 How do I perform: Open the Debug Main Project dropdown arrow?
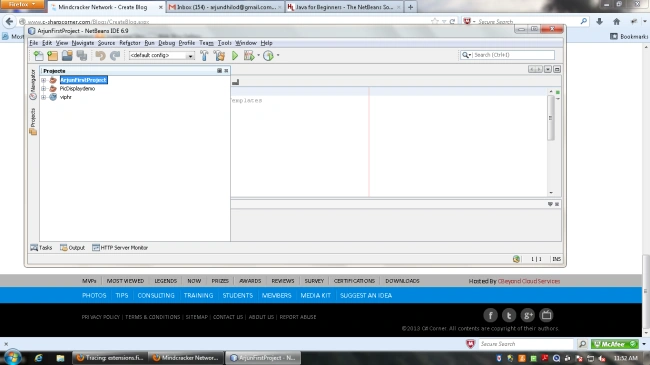point(258,55)
